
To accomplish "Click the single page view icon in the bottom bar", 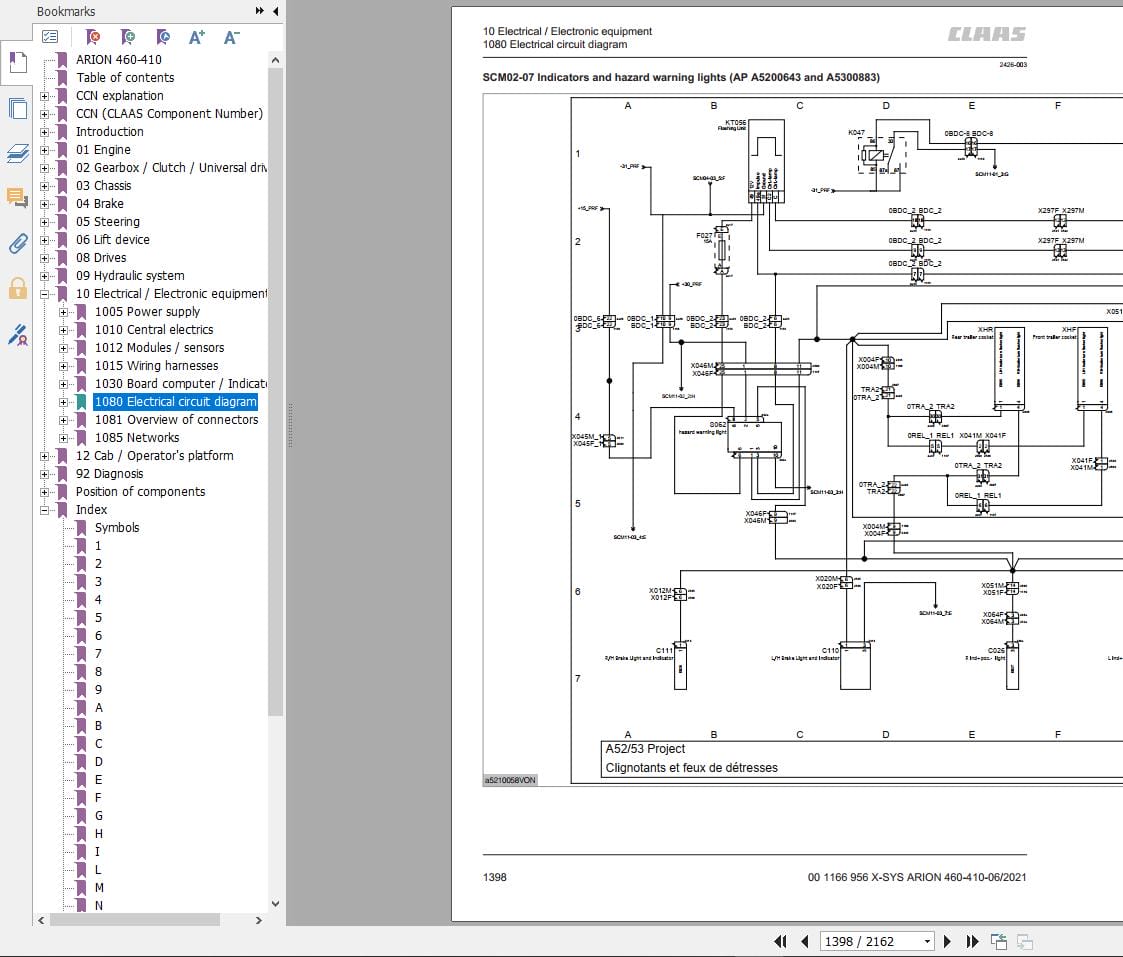I will click(998, 941).
